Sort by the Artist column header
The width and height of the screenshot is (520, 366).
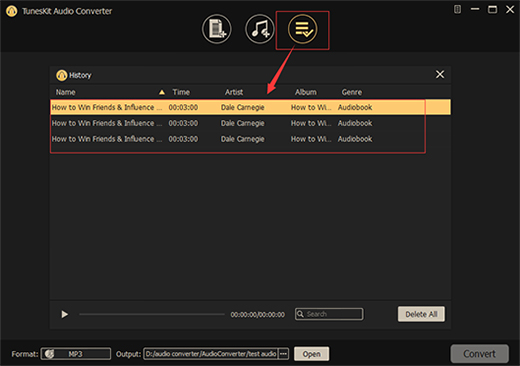point(234,92)
